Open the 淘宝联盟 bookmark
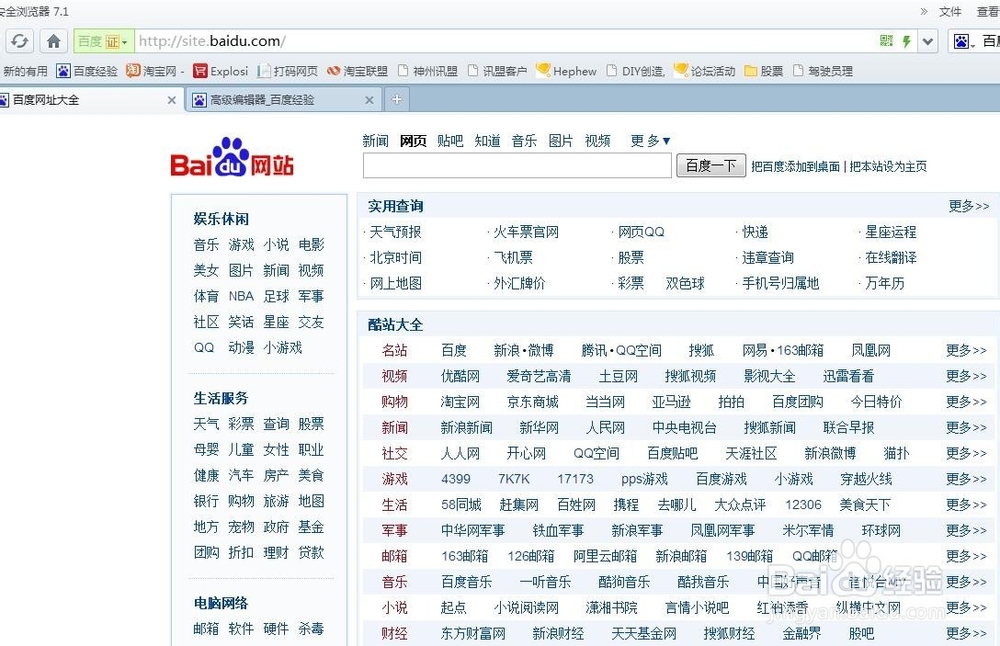 click(357, 71)
